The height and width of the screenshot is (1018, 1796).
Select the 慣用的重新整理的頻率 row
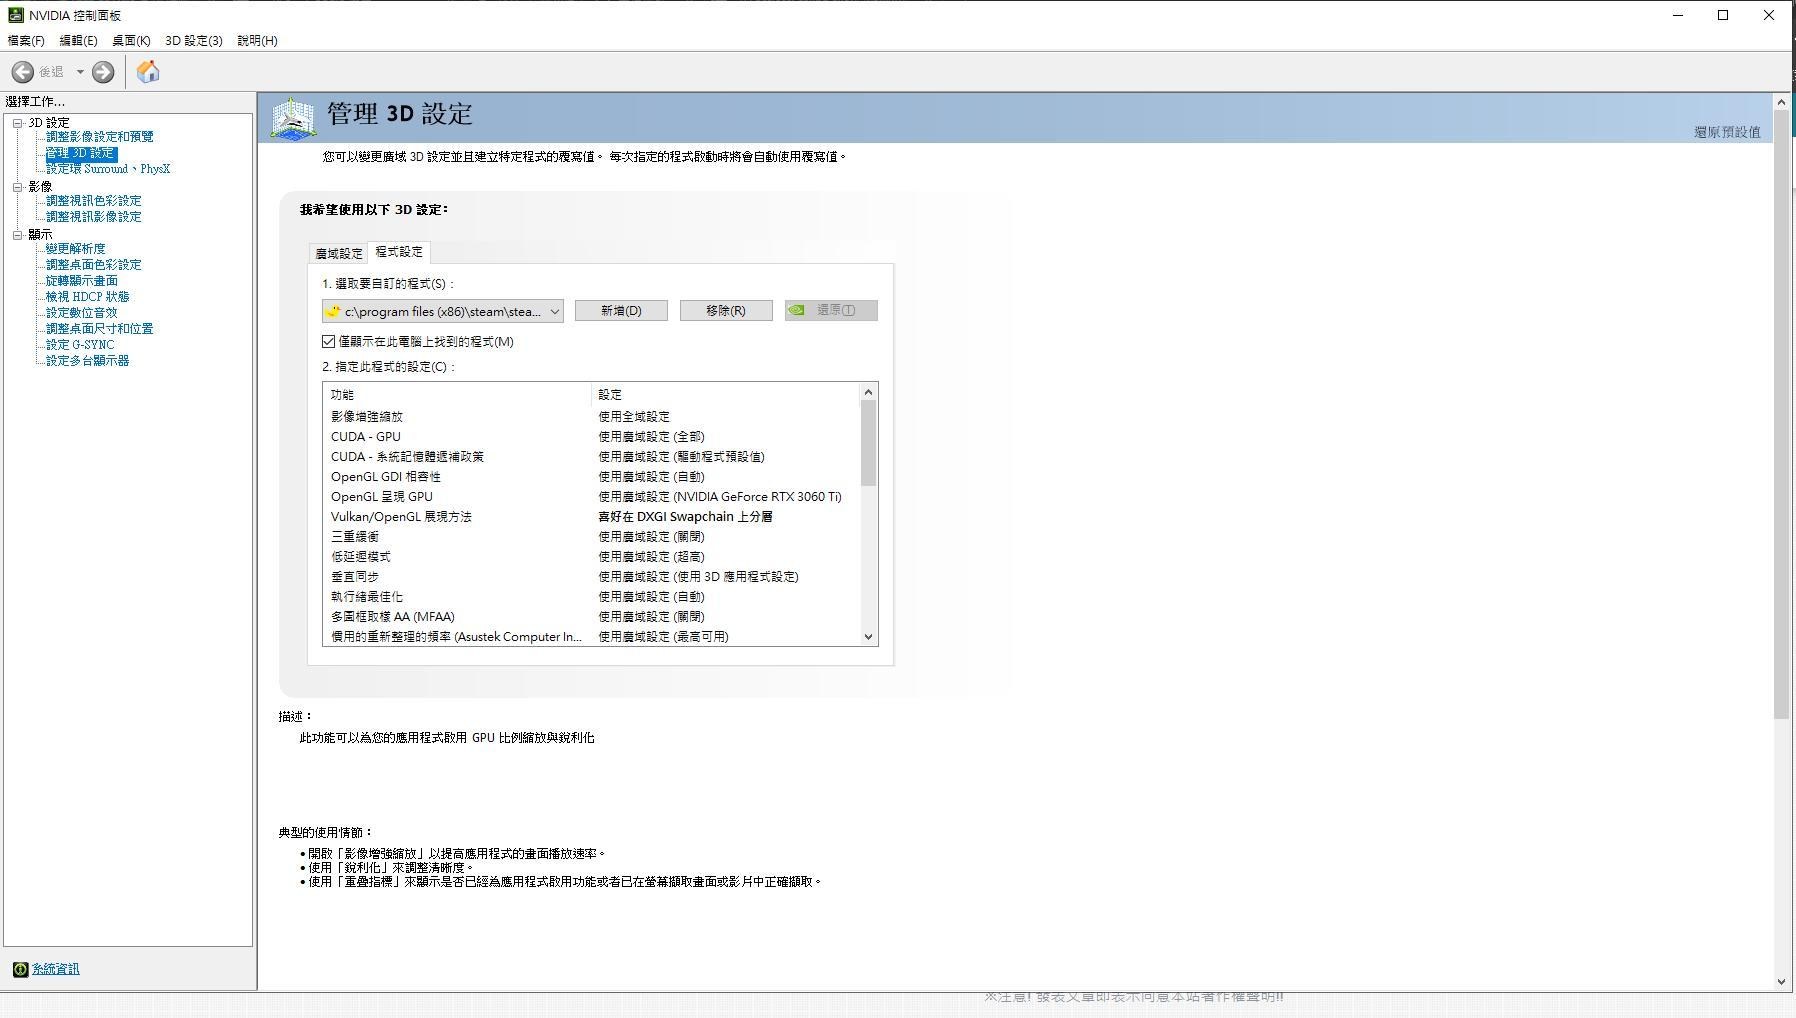tap(591, 637)
